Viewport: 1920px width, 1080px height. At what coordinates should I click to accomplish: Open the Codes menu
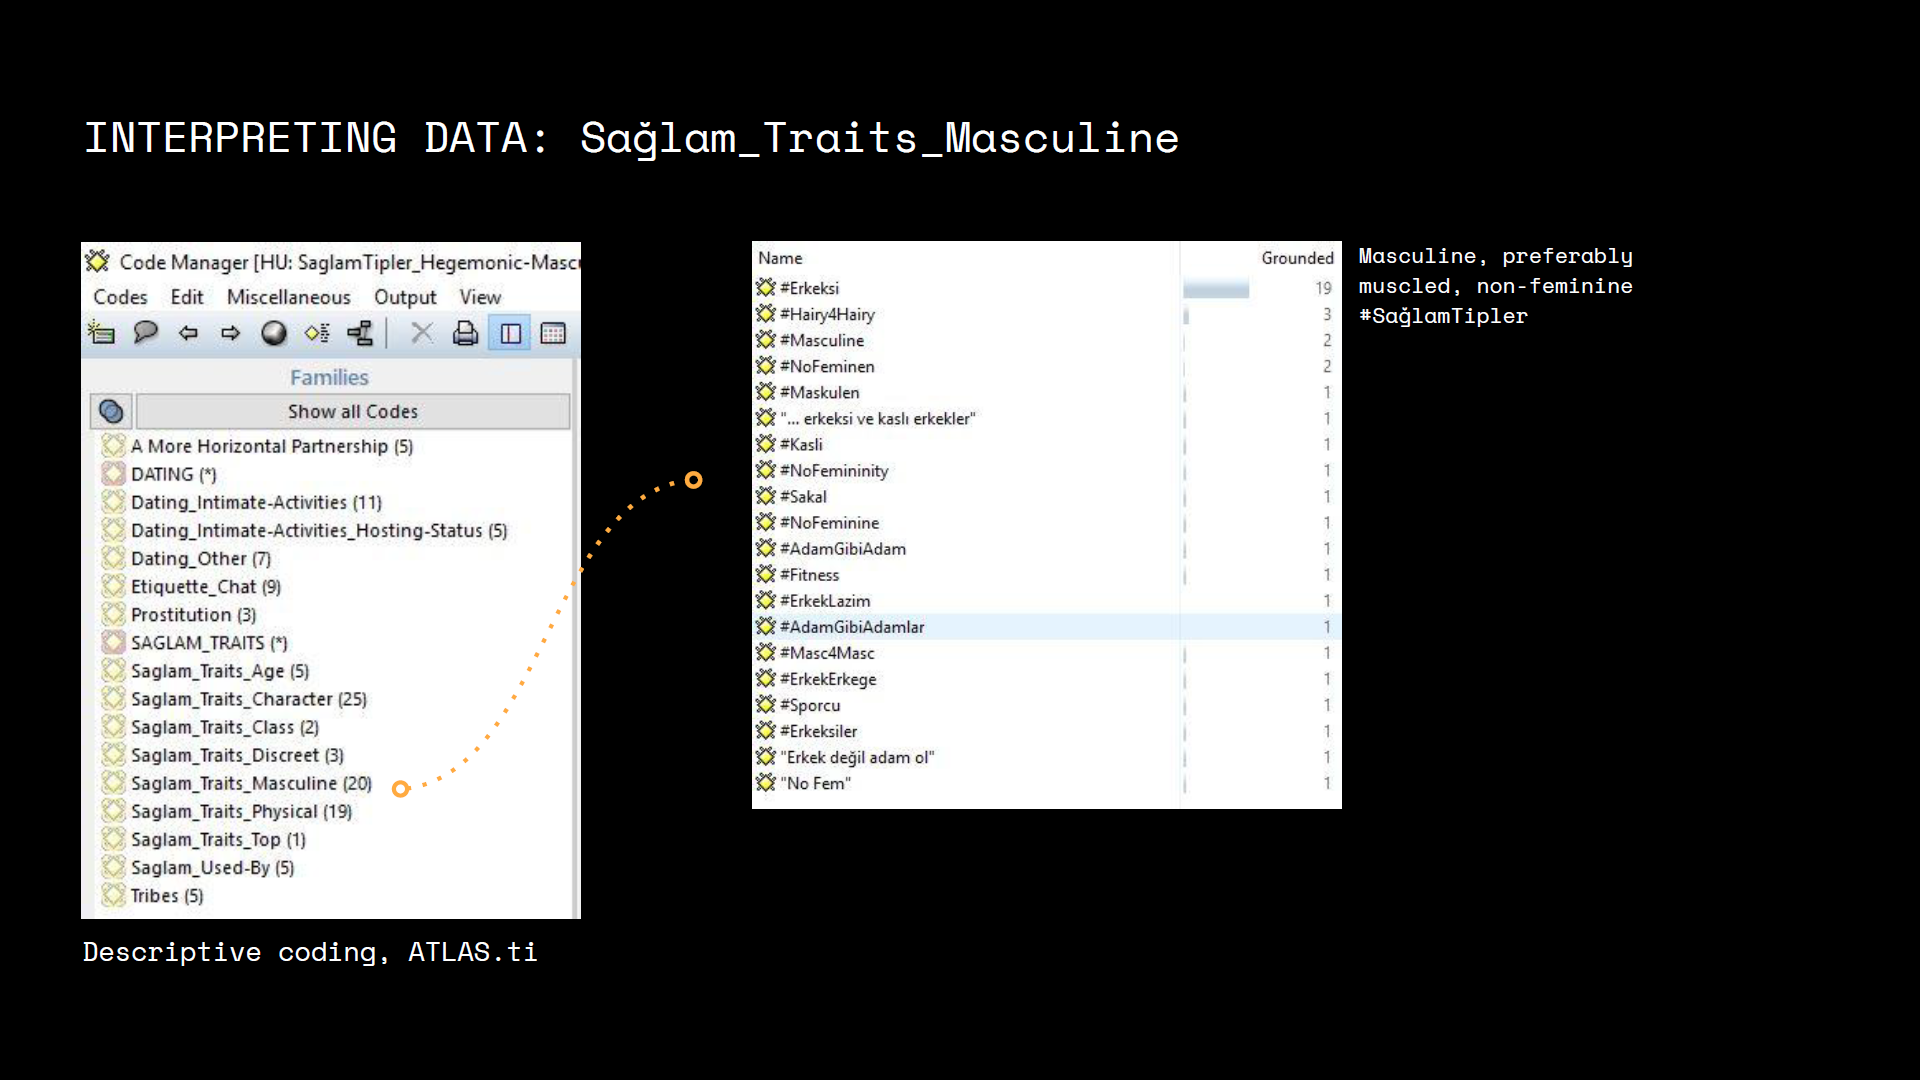(x=120, y=297)
